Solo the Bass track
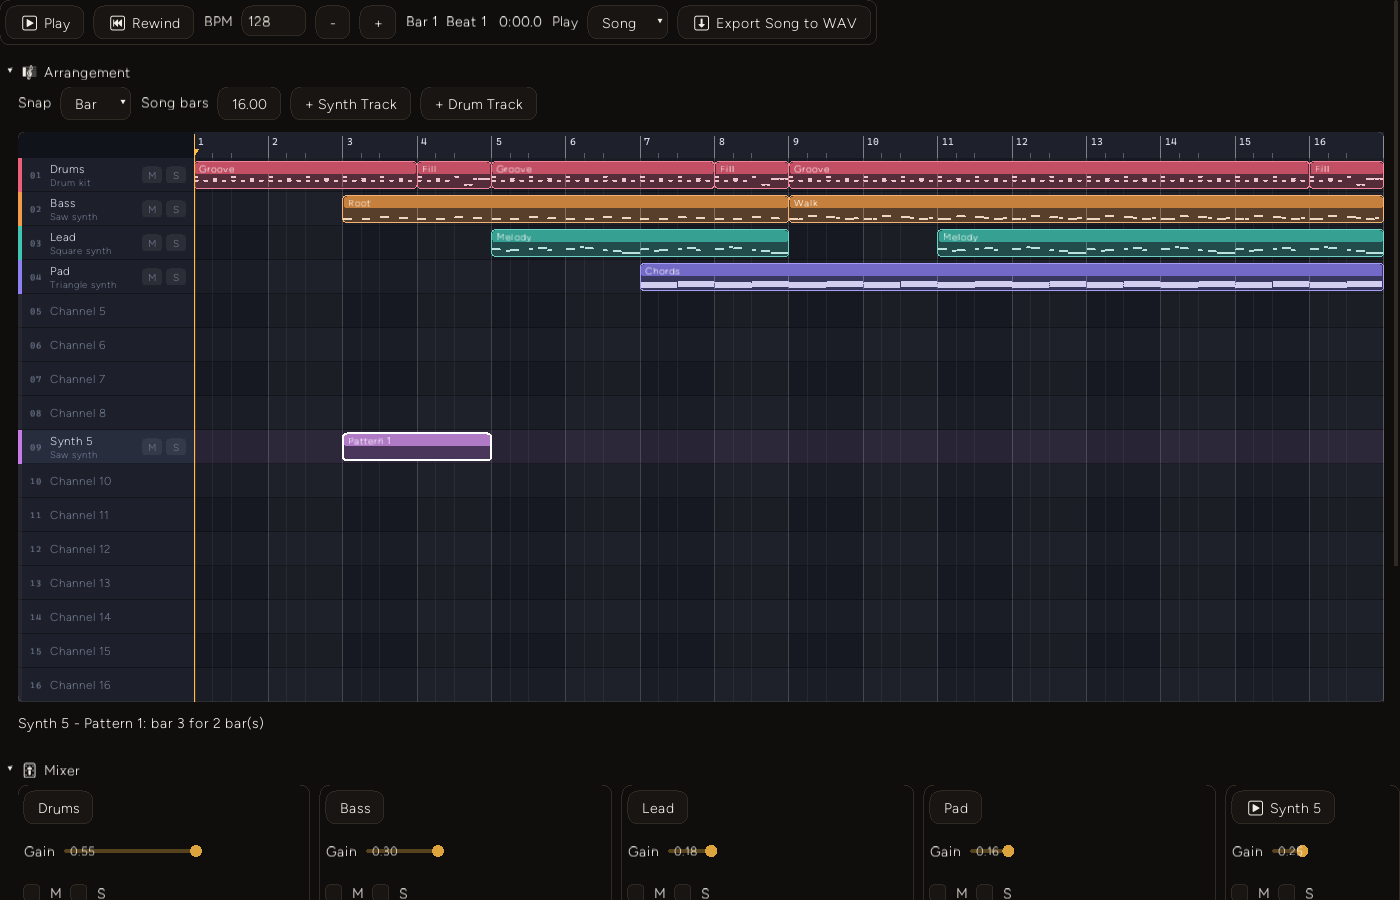This screenshot has height=900, width=1400. 176,209
